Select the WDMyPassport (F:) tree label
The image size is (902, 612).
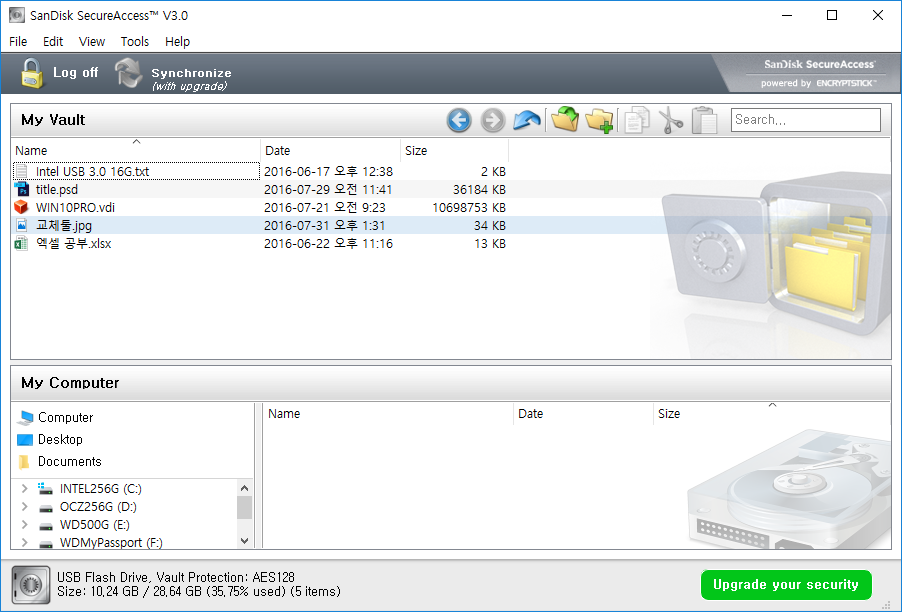click(x=111, y=542)
